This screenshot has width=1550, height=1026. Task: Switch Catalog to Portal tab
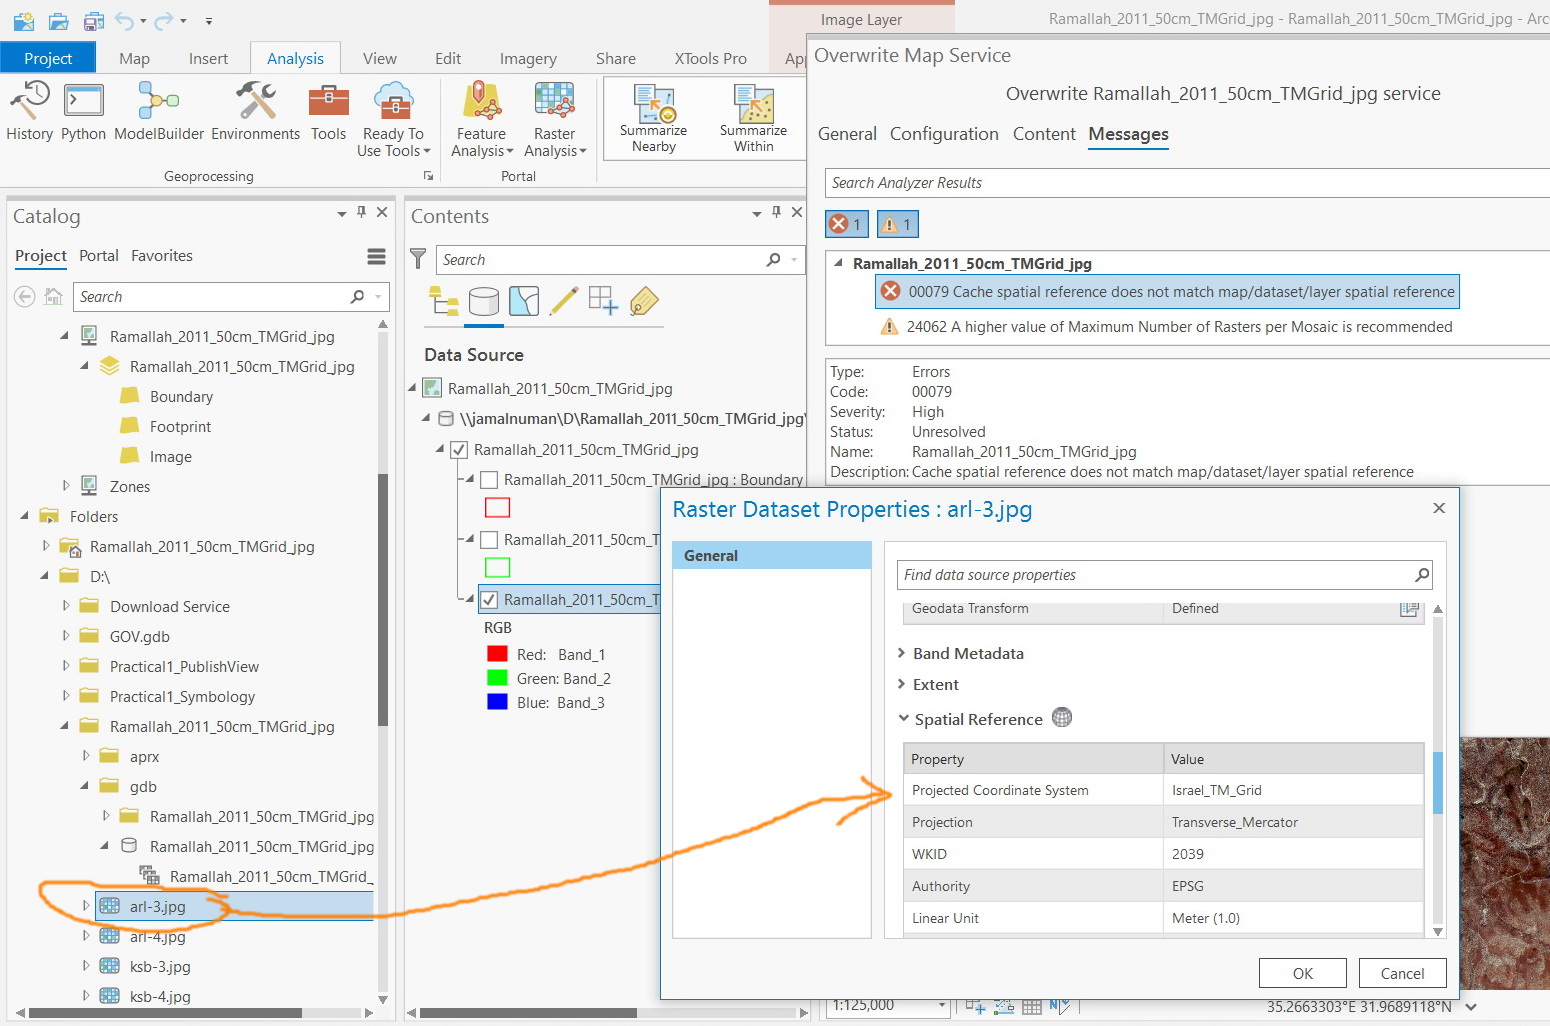pyautogui.click(x=99, y=256)
